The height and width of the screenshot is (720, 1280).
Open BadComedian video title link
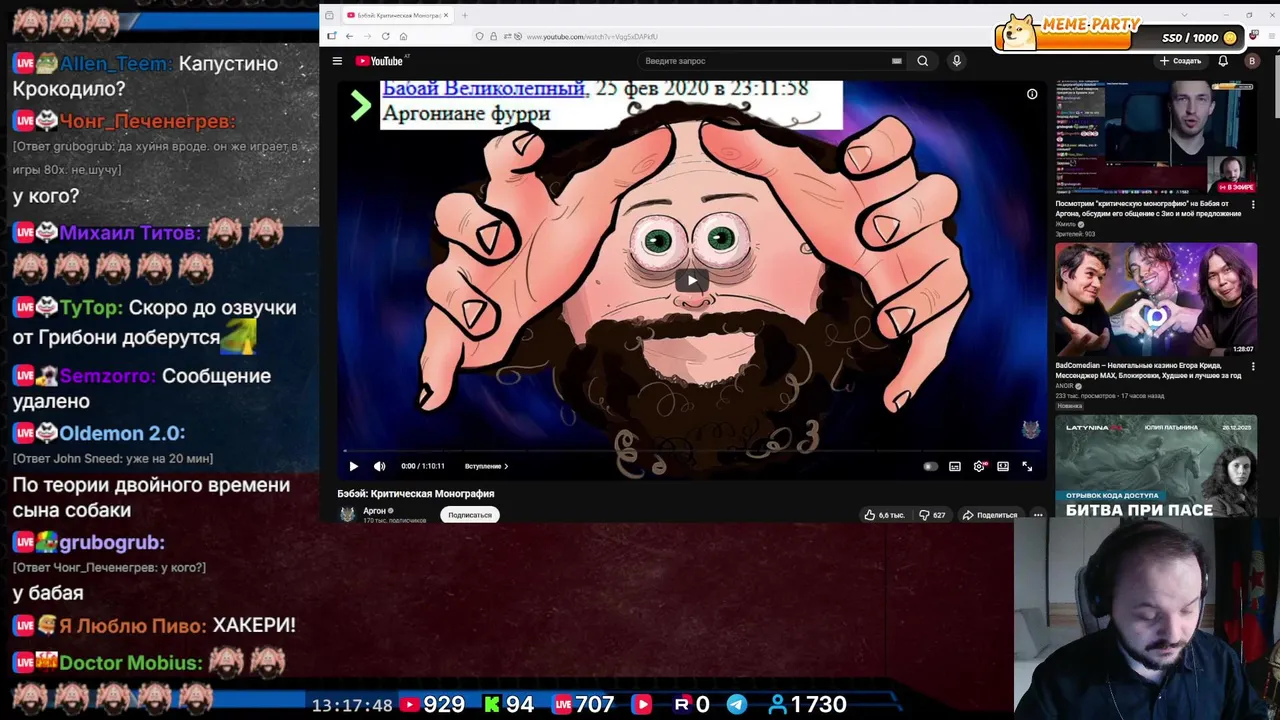coord(1148,370)
